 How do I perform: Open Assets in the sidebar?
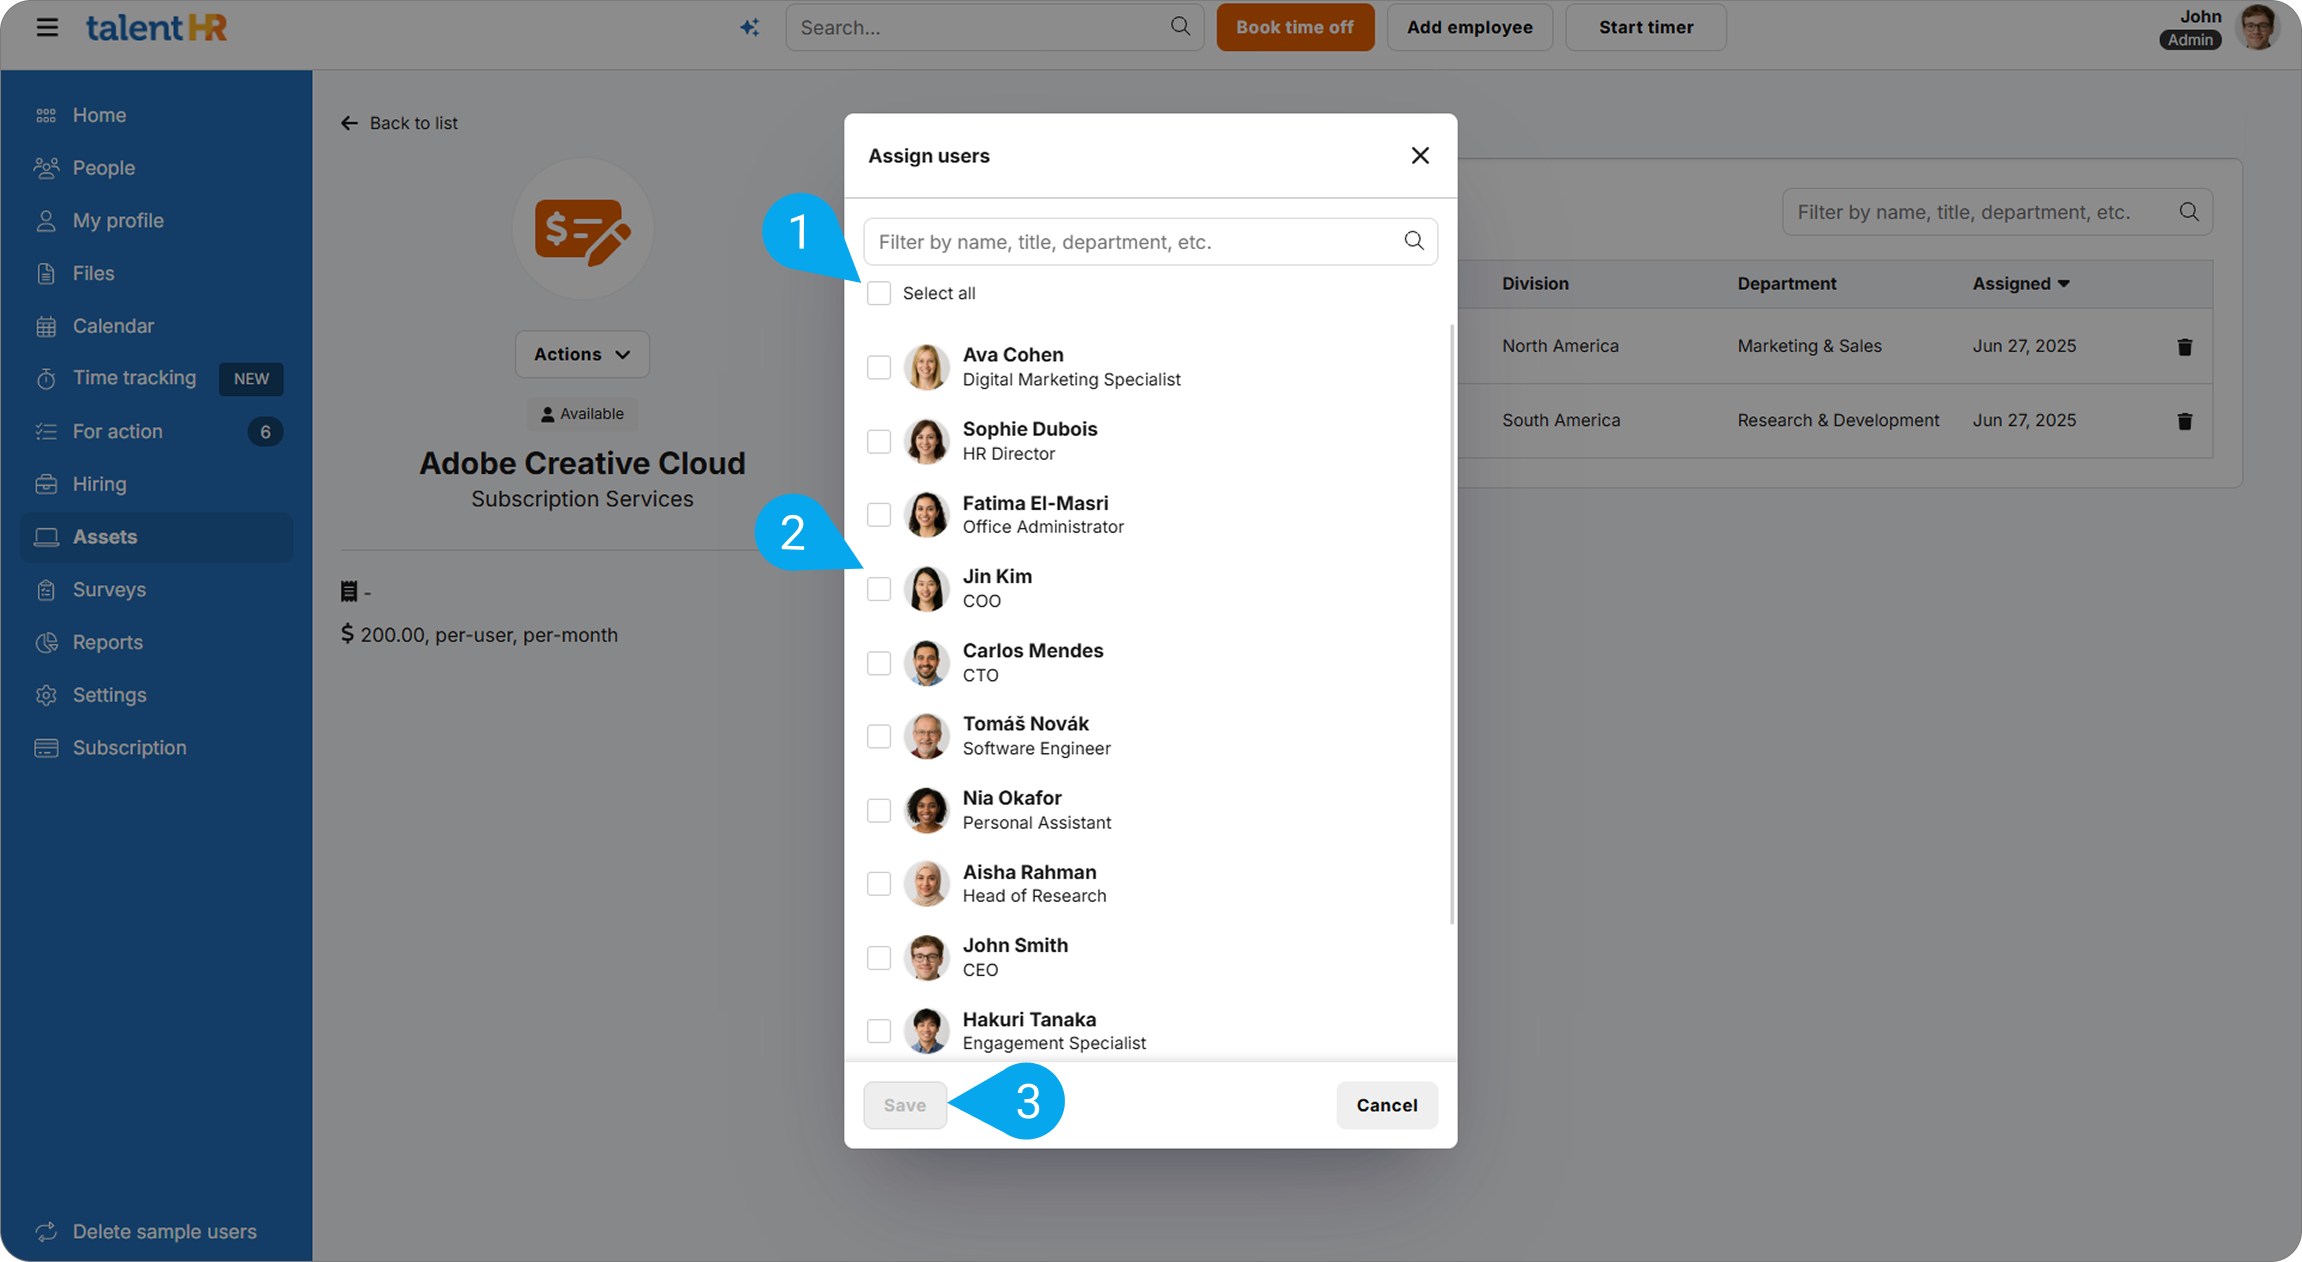[157, 537]
